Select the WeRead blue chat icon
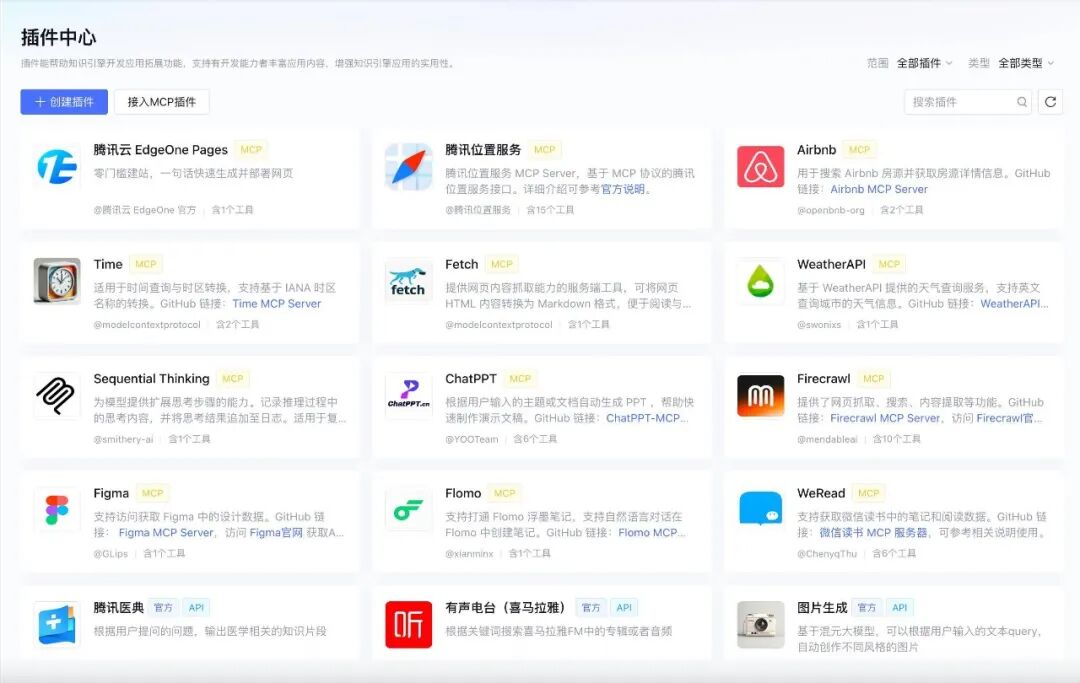The image size is (1080, 683). (760, 510)
